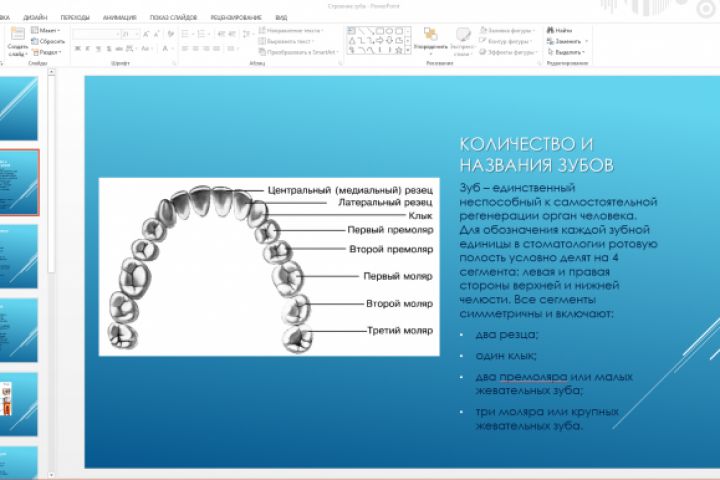Open the Выделить (Select) dropdown

pyautogui.click(x=566, y=52)
